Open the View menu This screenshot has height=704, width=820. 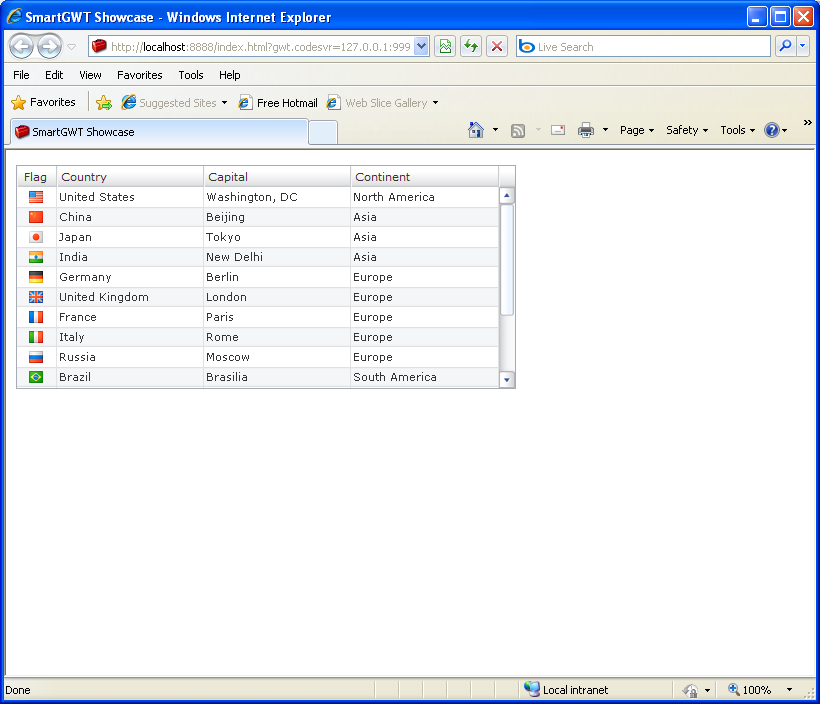90,75
